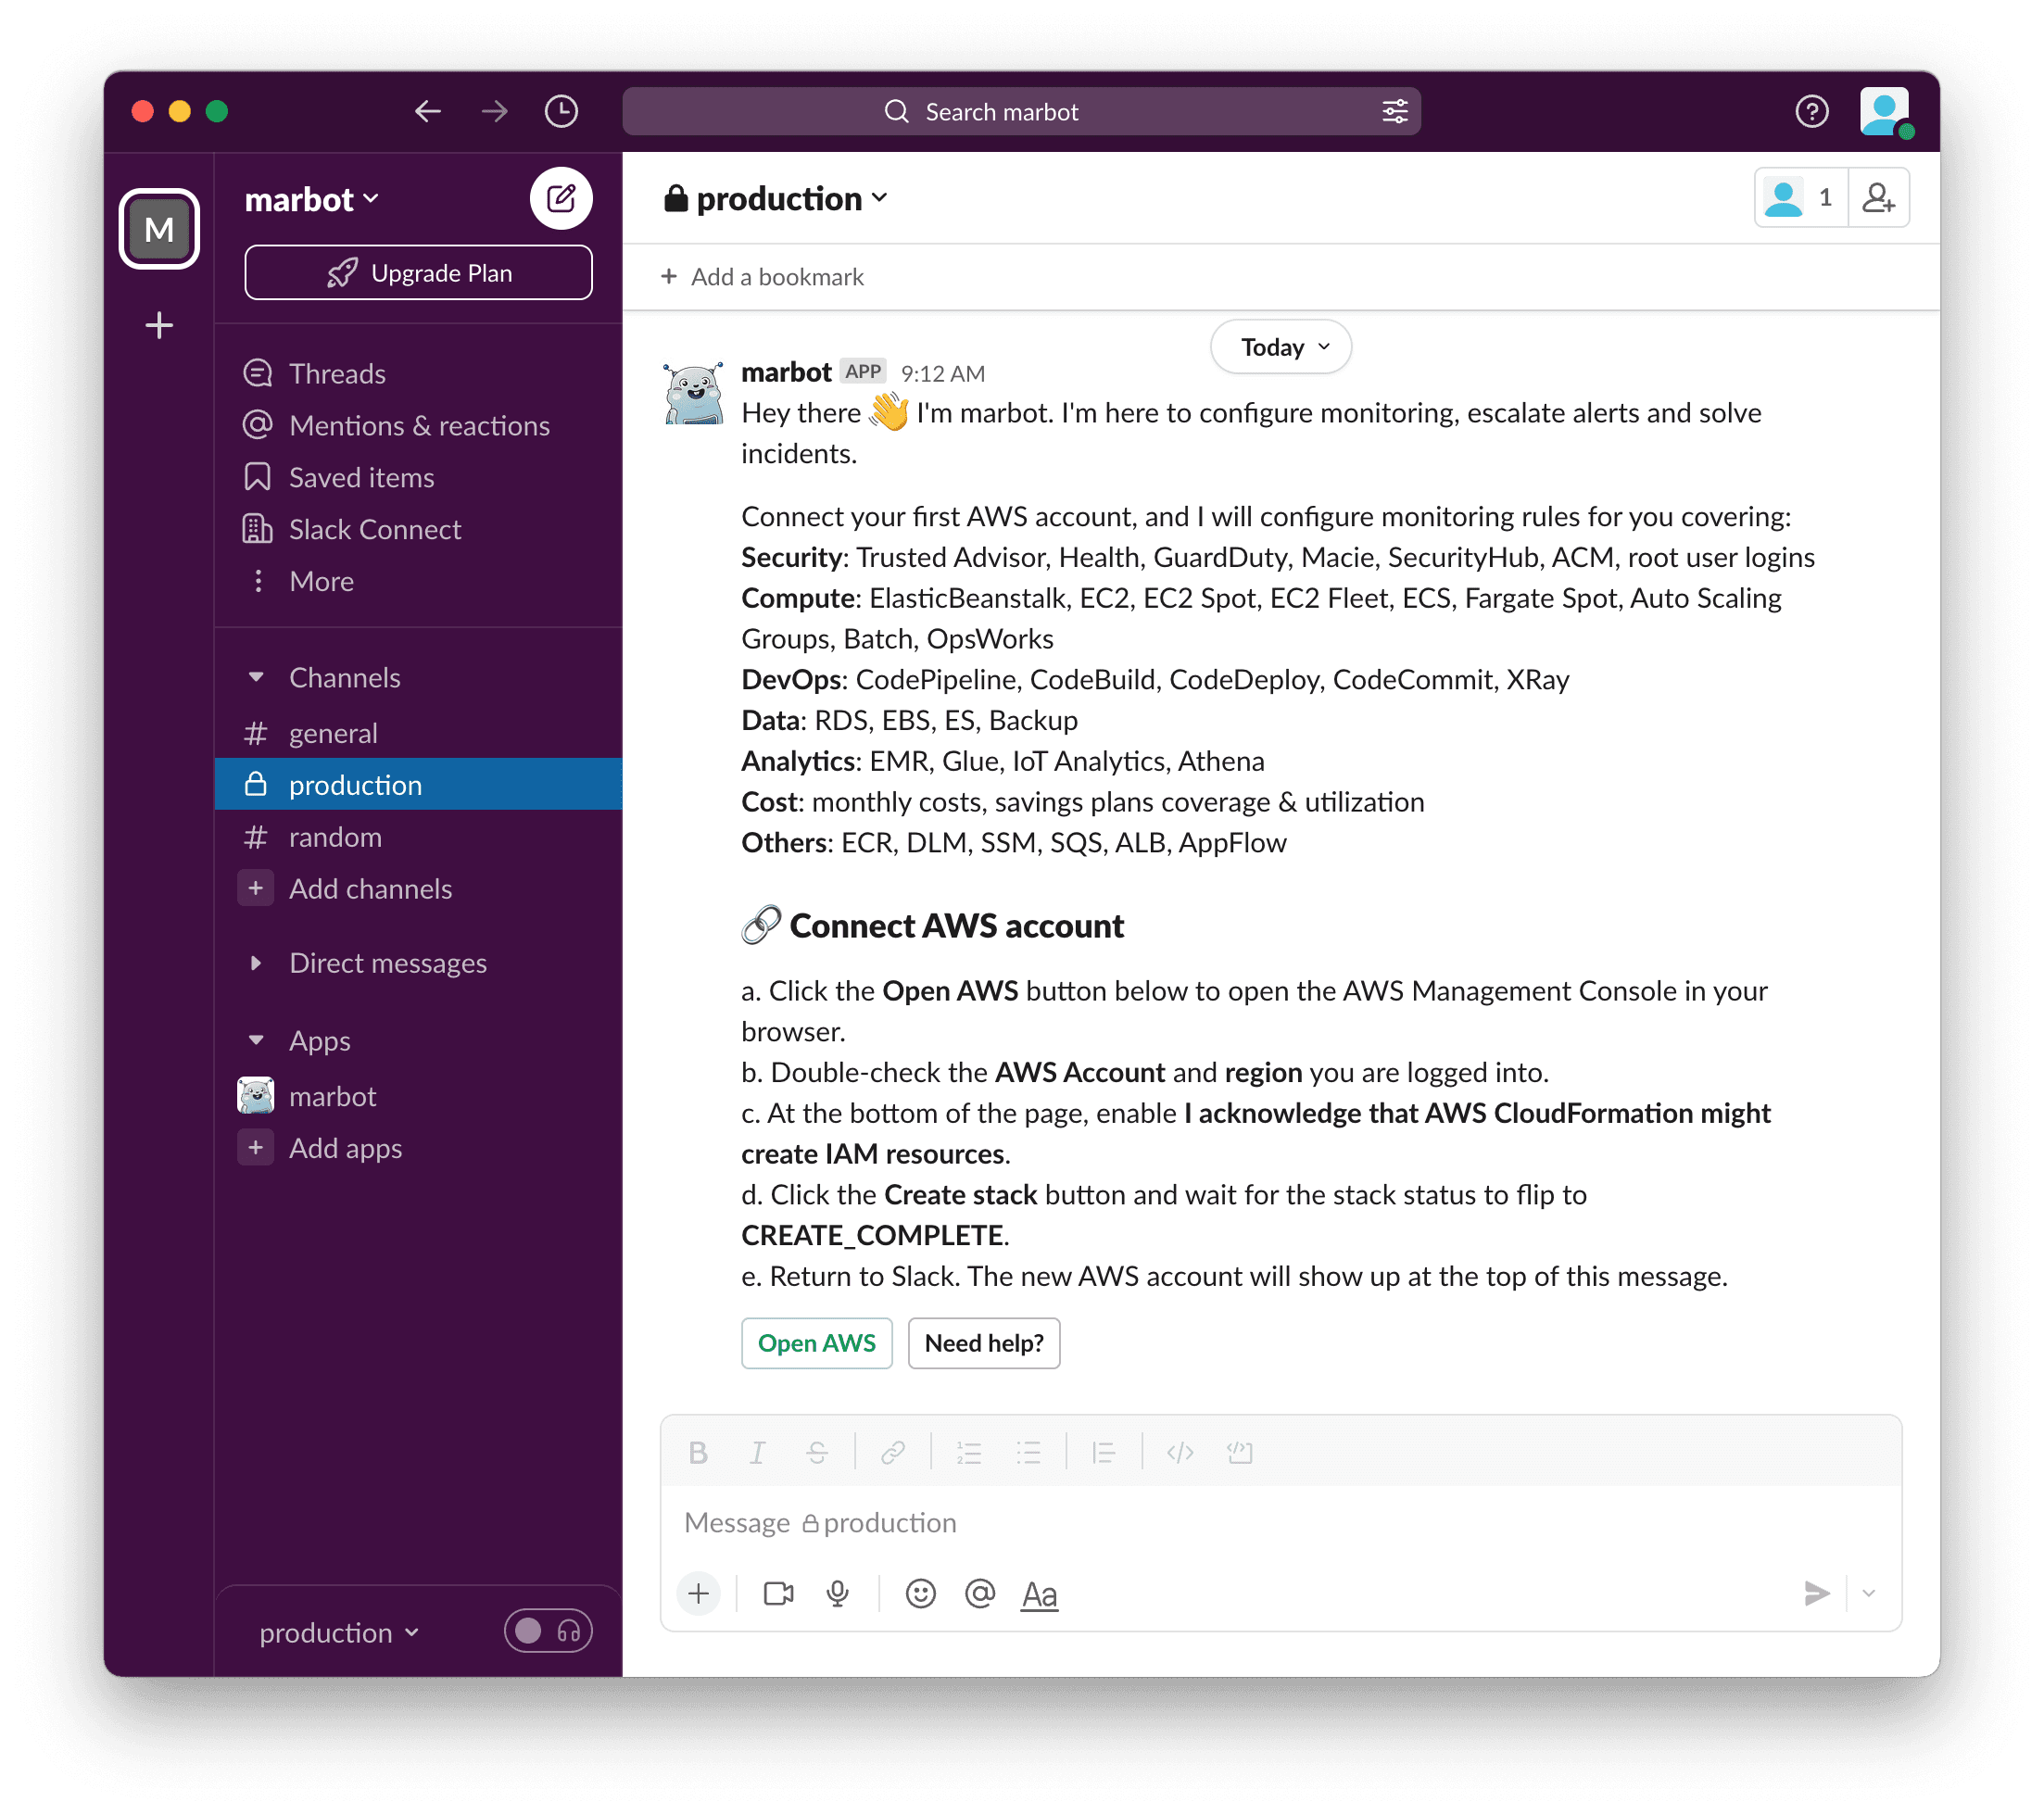This screenshot has width=2044, height=1814.
Task: Open the send options arrow
Action: 1868,1593
